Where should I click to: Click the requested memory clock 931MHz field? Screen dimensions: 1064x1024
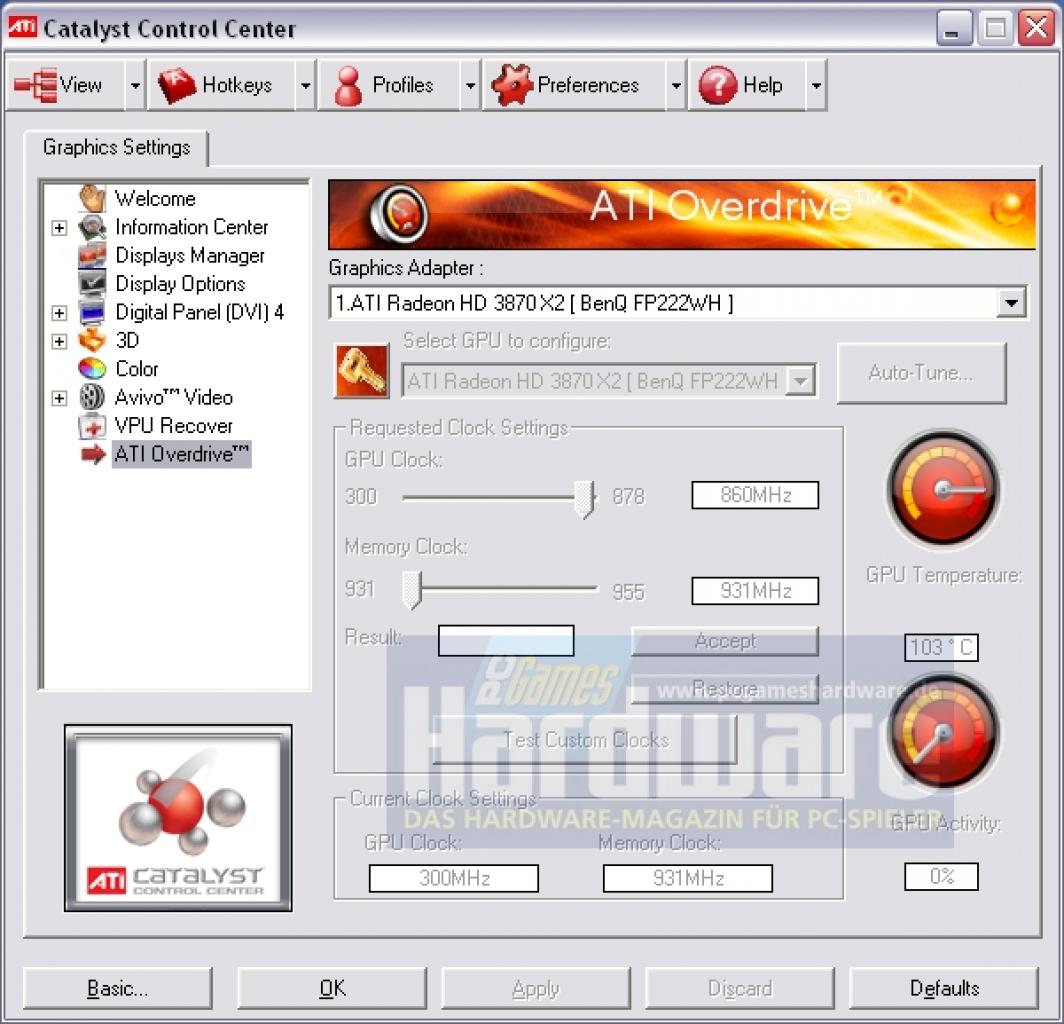755,590
